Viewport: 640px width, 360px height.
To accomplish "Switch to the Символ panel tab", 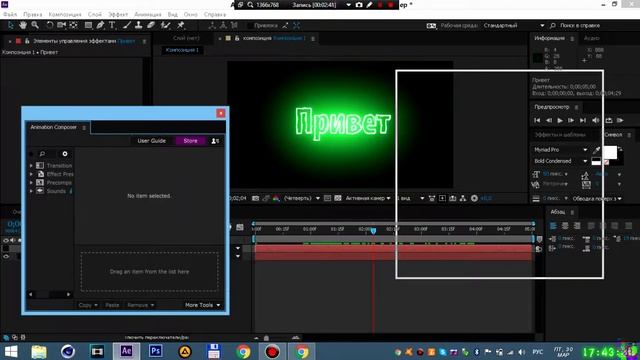I will 613,135.
